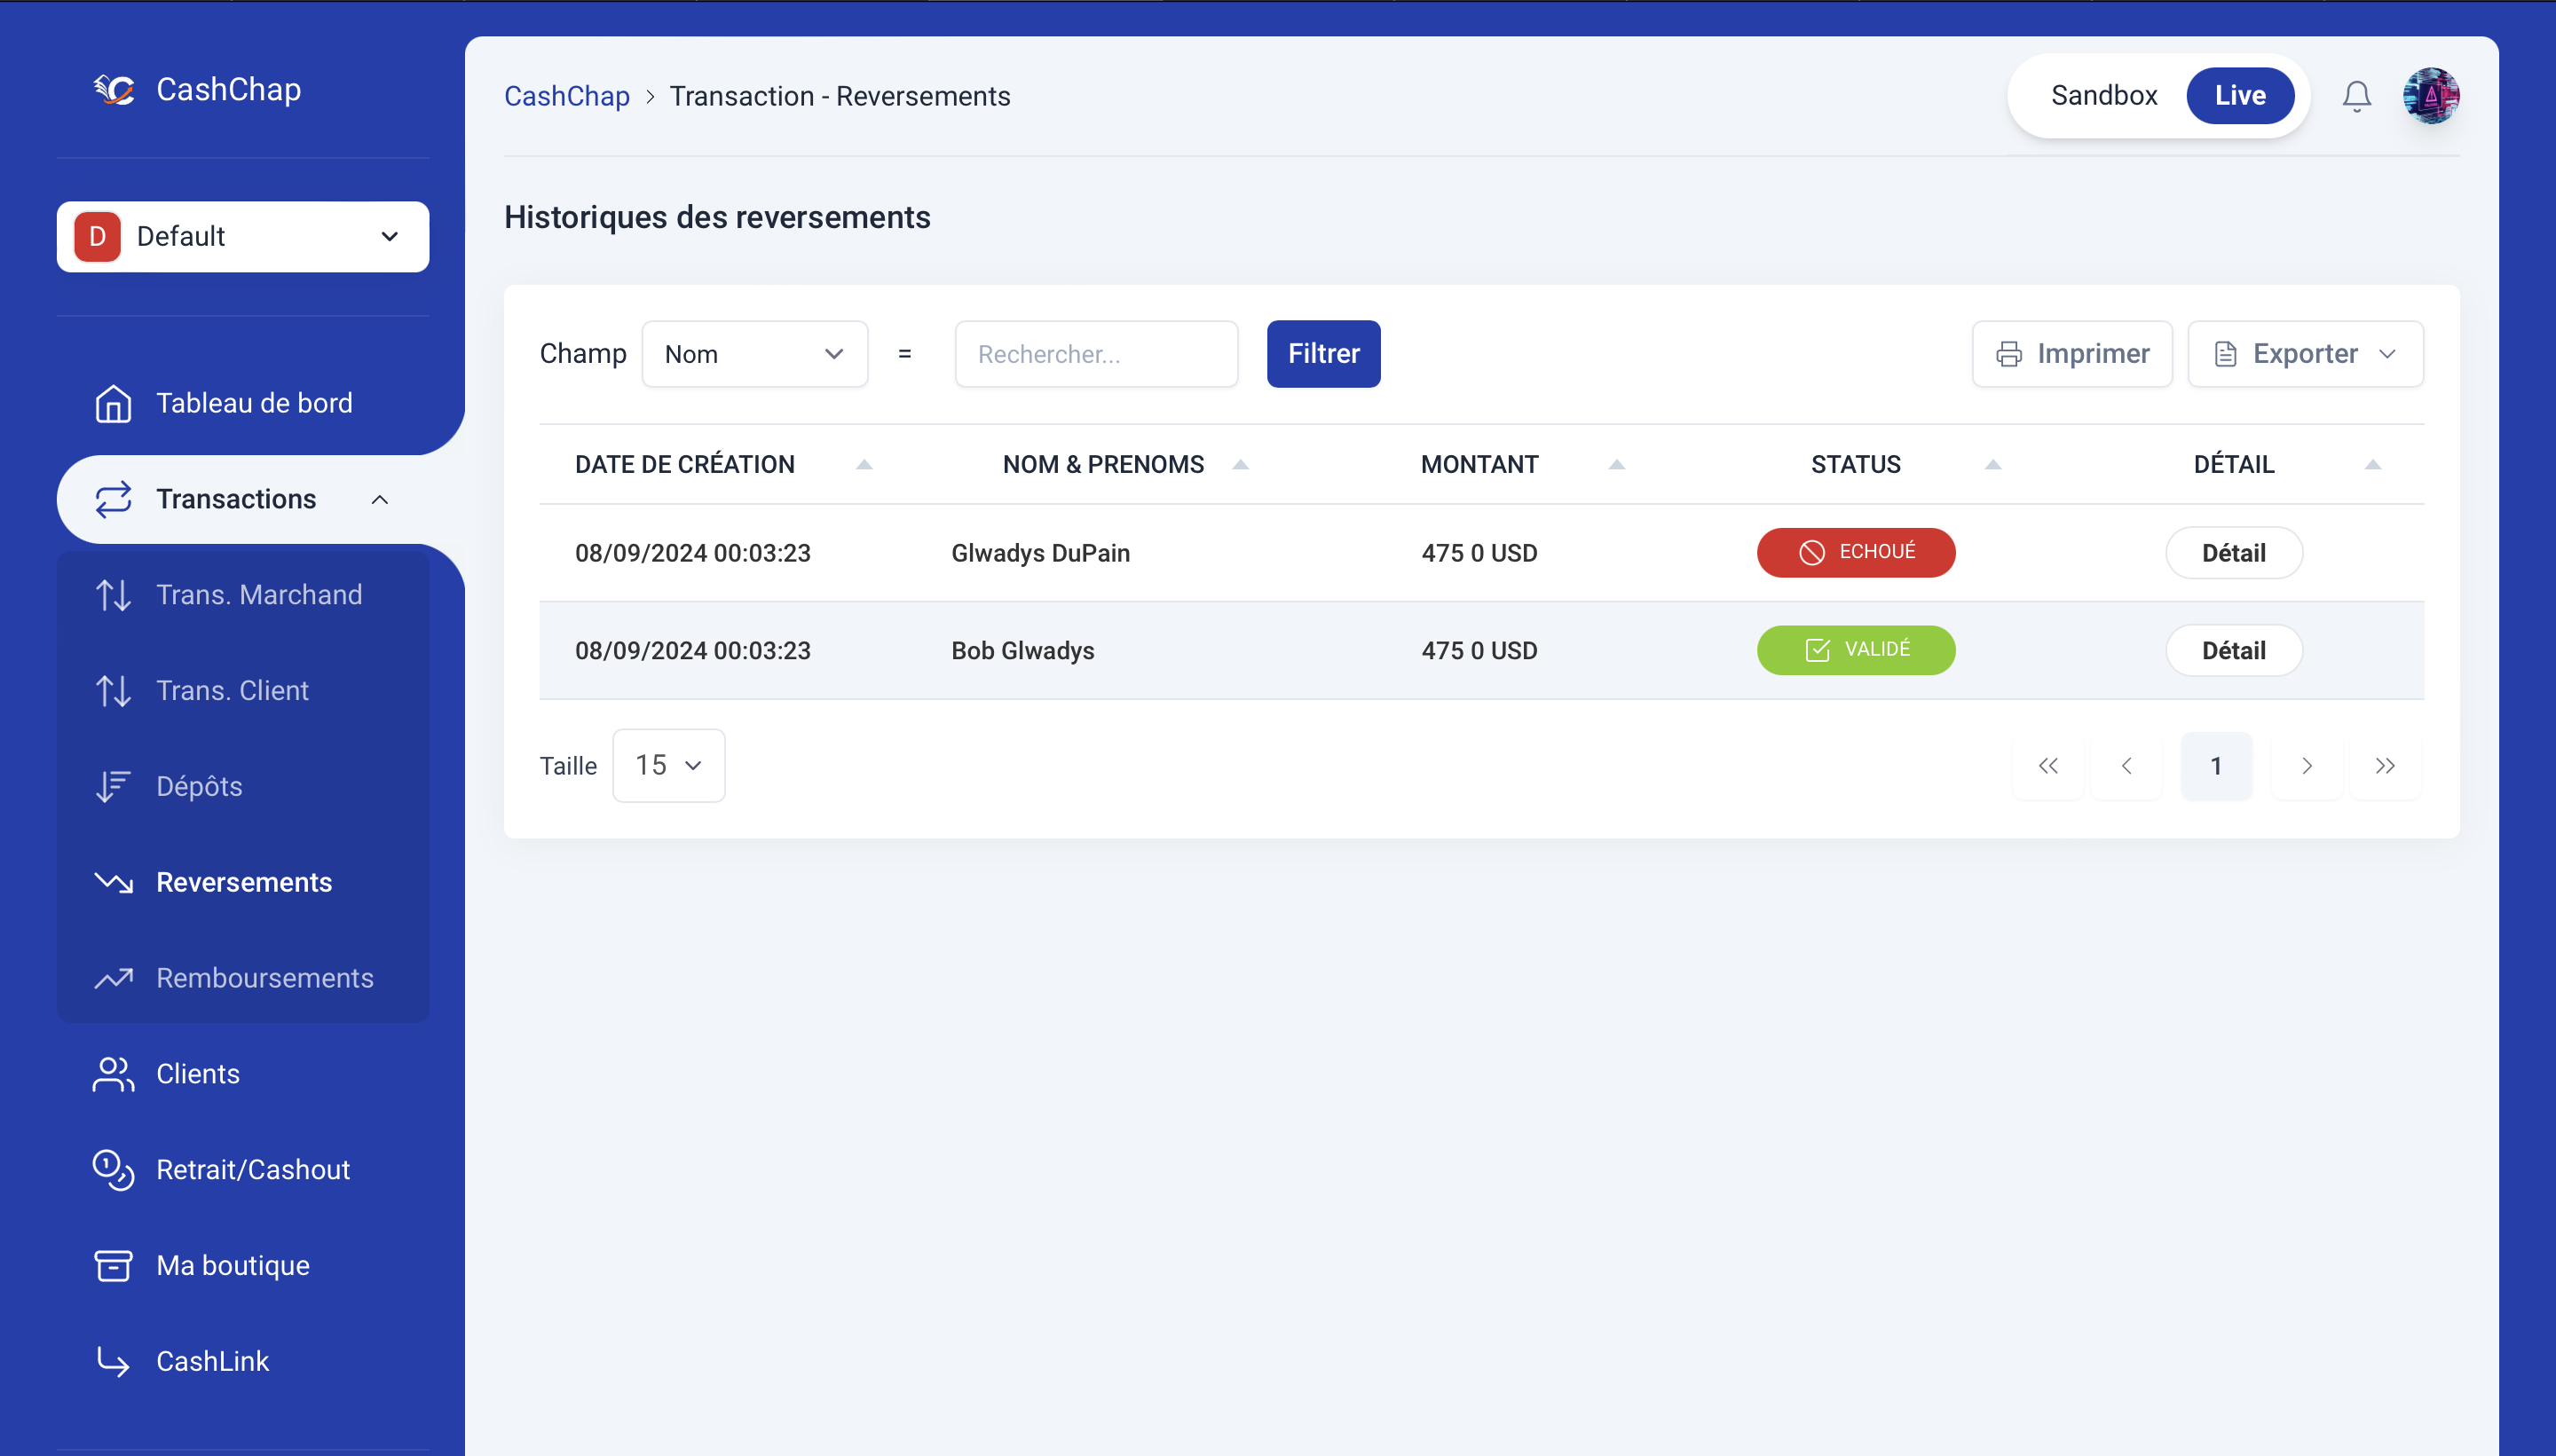Open the Default workspace dropdown
This screenshot has height=1456, width=2556.
(x=243, y=237)
